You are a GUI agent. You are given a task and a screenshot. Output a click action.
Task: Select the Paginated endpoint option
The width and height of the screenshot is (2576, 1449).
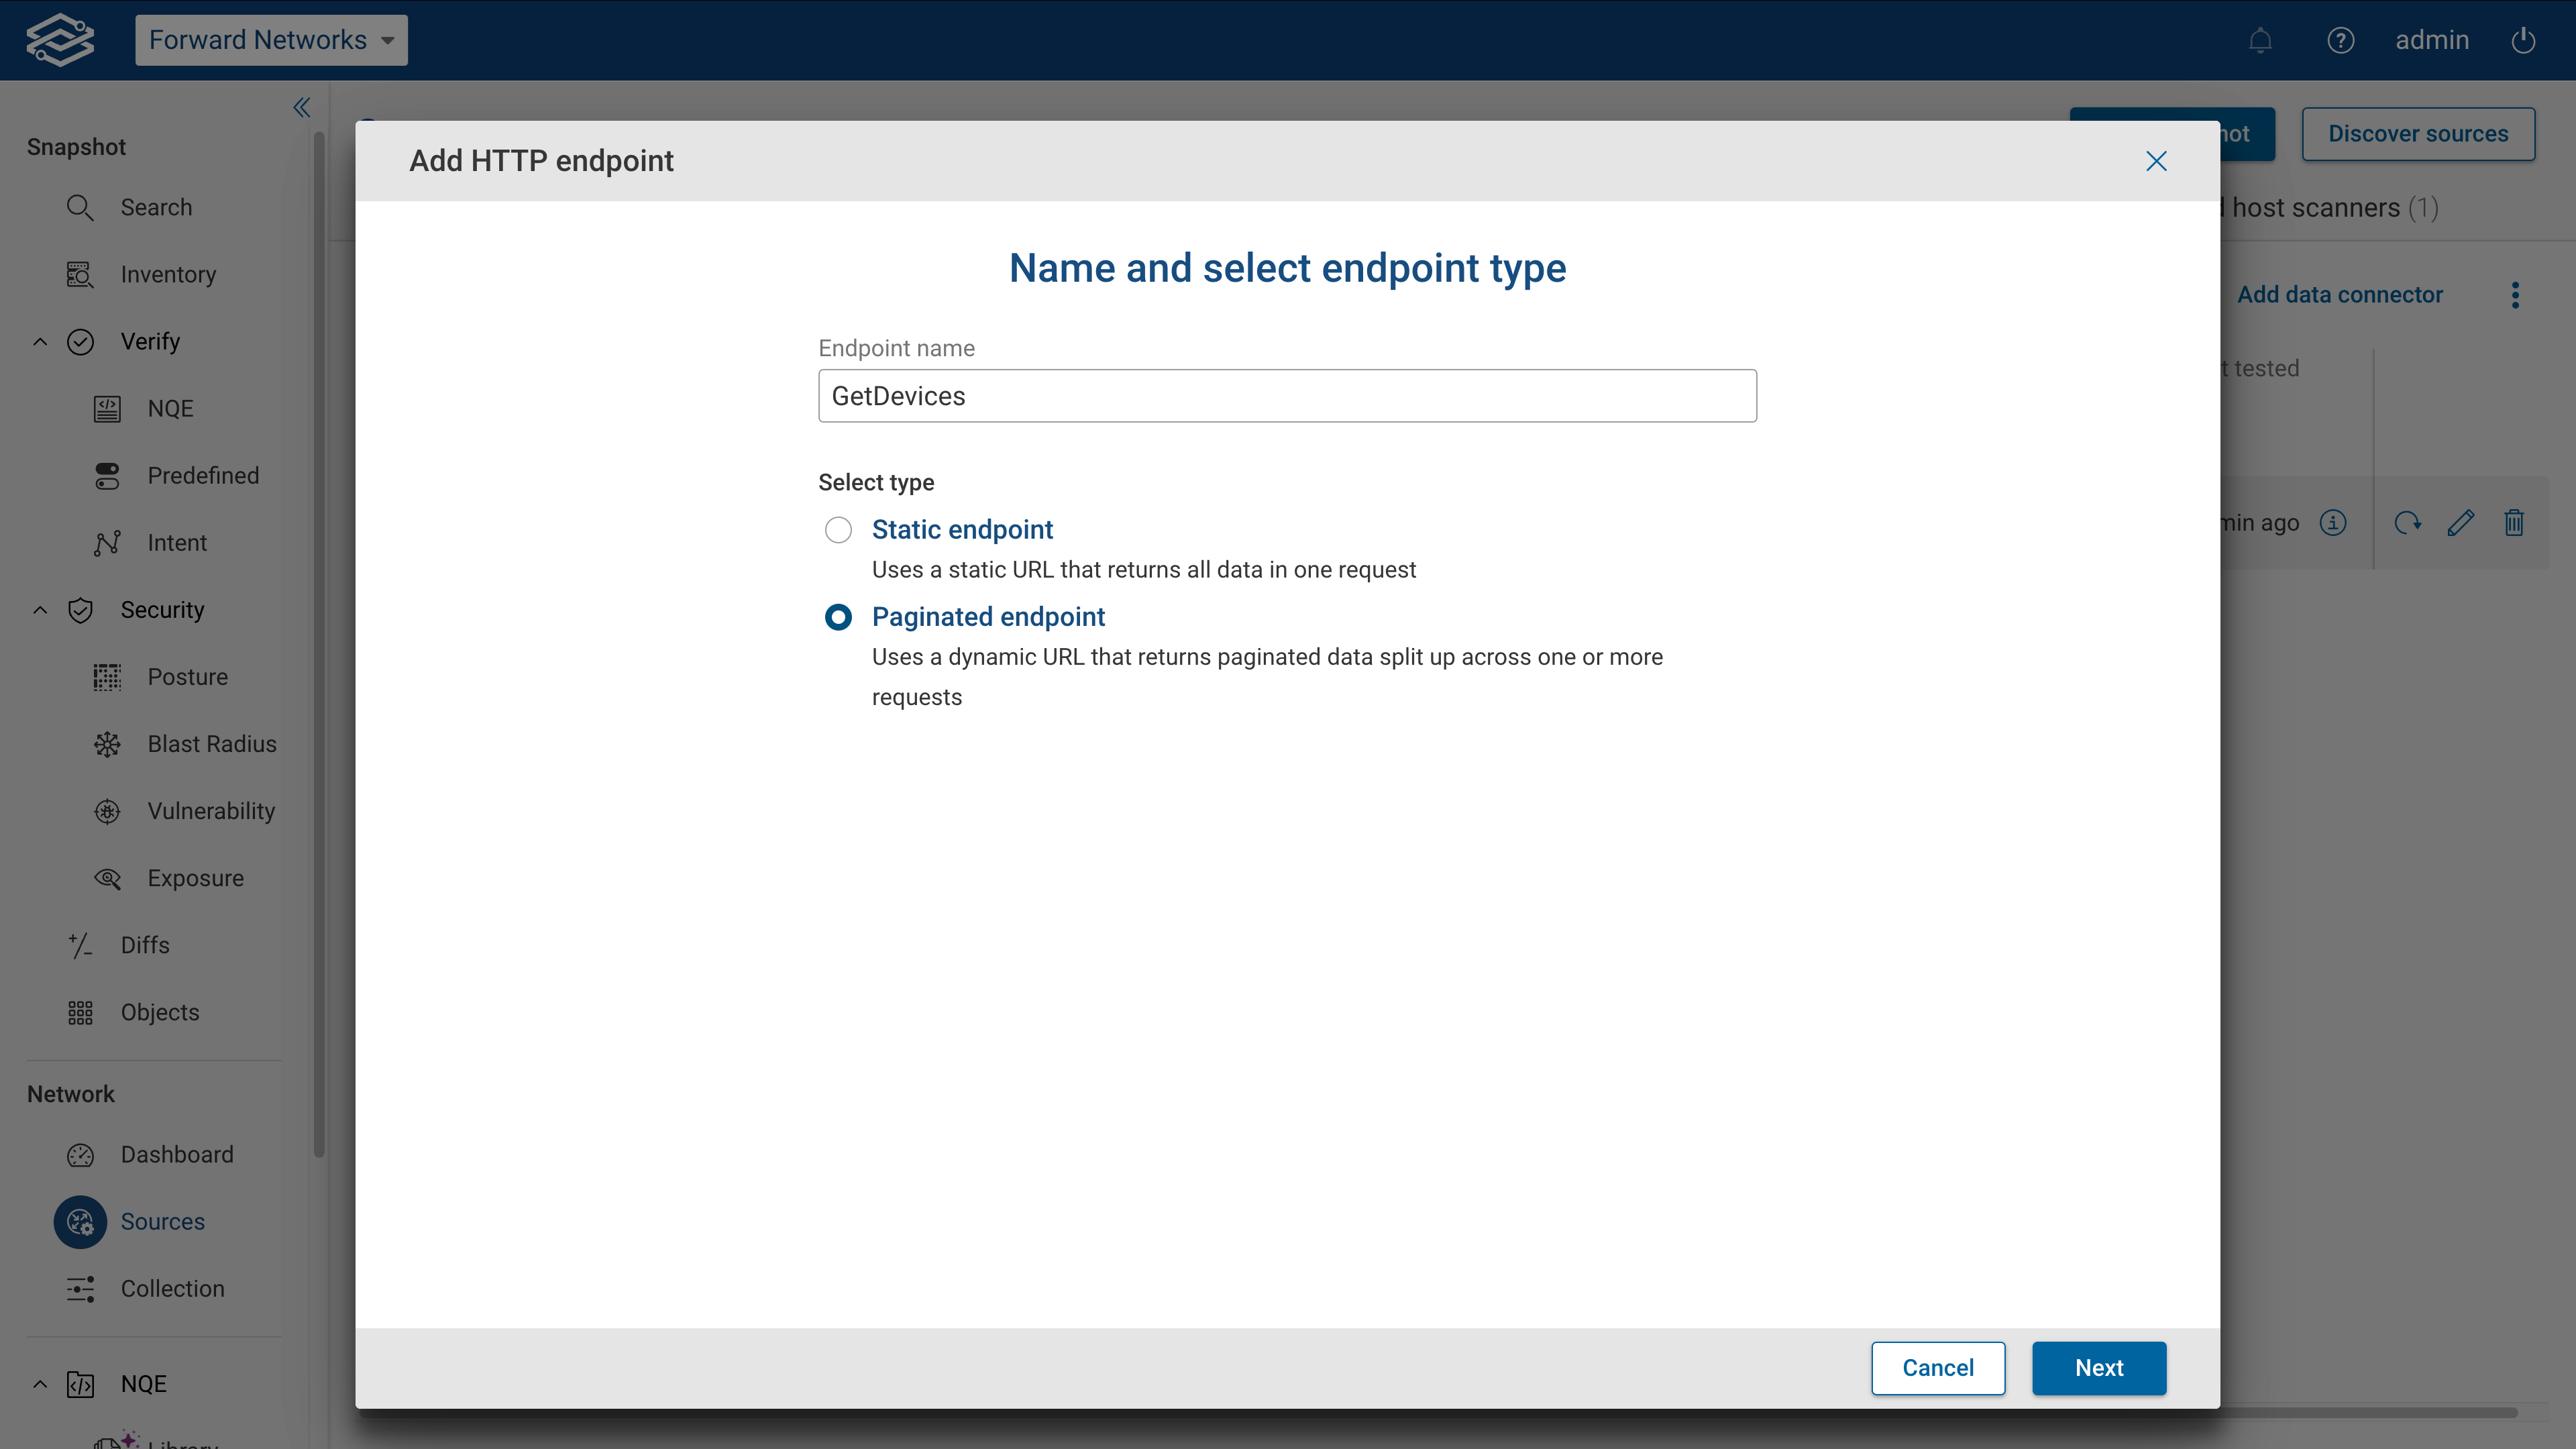pyautogui.click(x=838, y=617)
